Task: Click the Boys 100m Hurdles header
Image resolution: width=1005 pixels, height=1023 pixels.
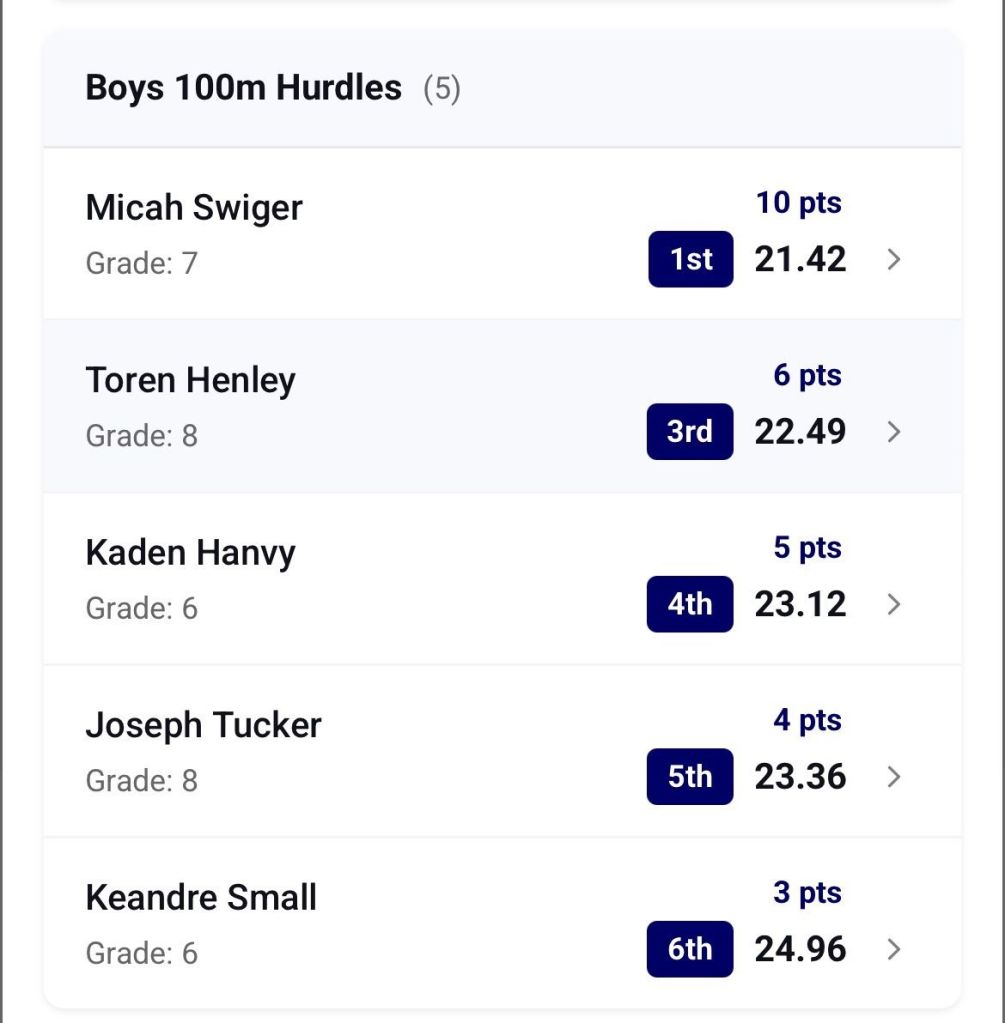Action: [x=243, y=88]
